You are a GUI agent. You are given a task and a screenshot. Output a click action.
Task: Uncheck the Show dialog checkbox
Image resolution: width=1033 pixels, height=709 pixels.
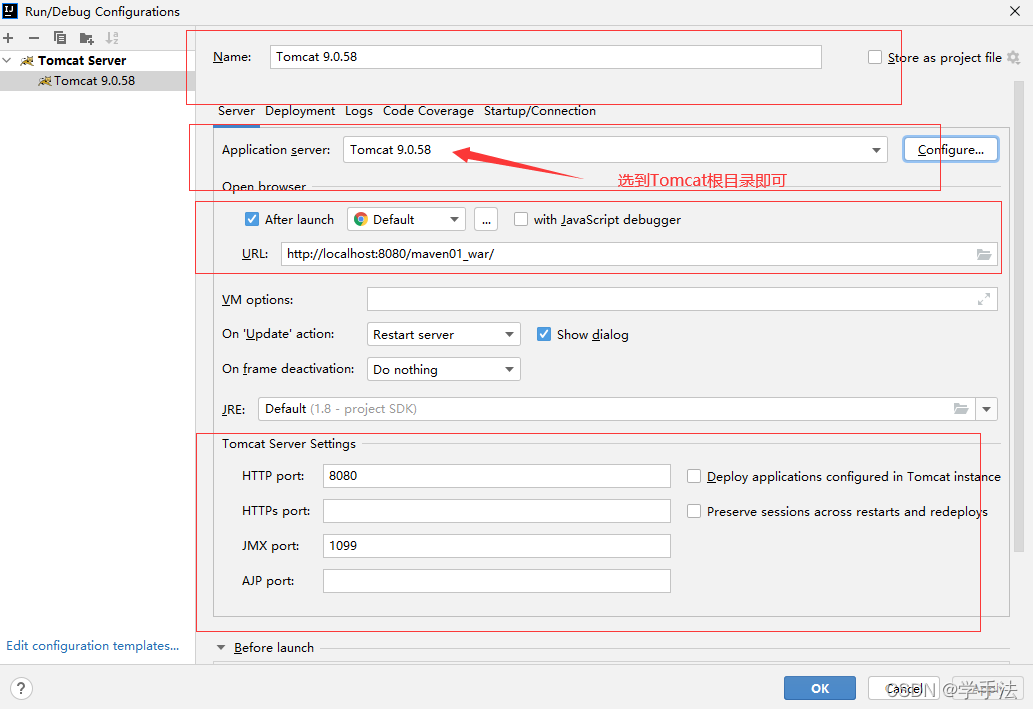(x=544, y=334)
